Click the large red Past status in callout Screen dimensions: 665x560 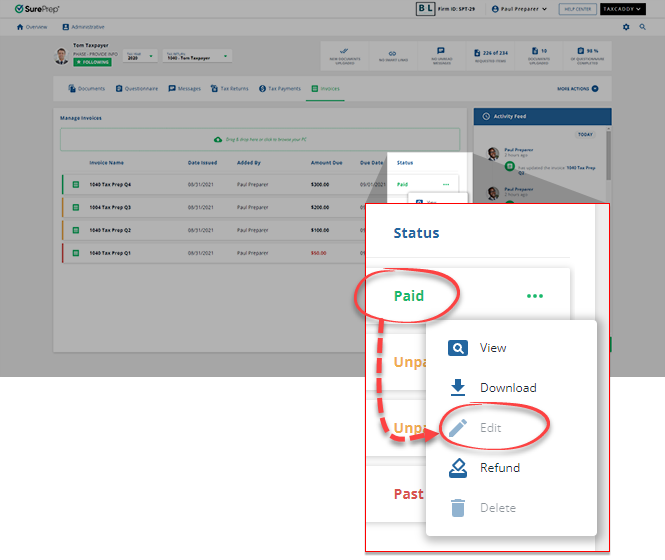409,494
